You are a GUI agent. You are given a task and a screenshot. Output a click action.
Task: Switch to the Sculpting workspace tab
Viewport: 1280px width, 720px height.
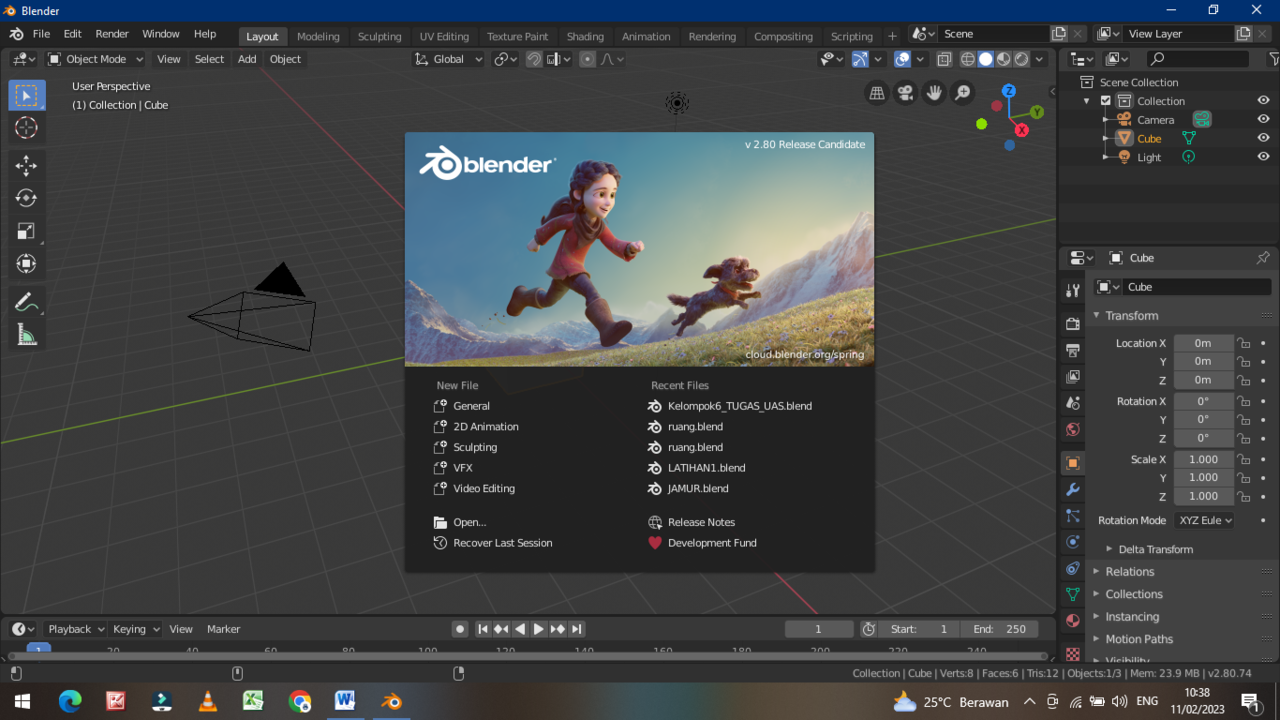pyautogui.click(x=380, y=36)
